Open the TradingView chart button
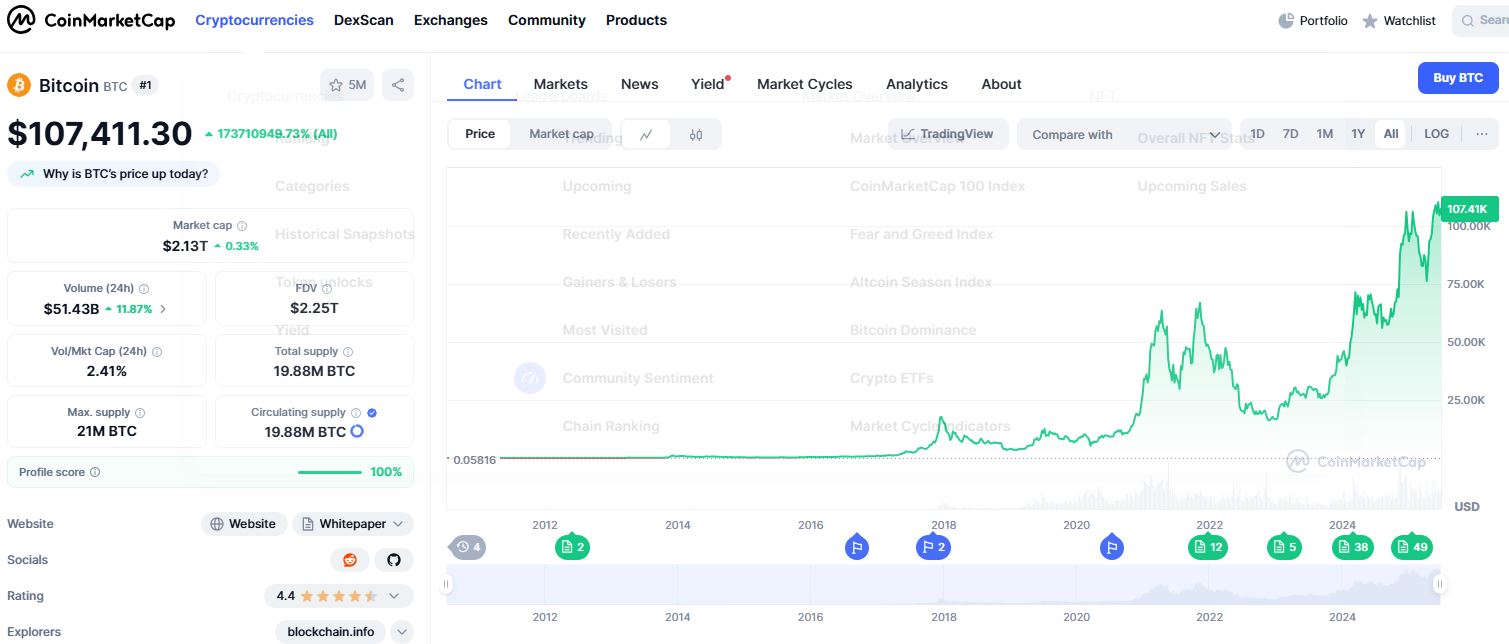Screen dimensions: 1509x644 point(948,134)
